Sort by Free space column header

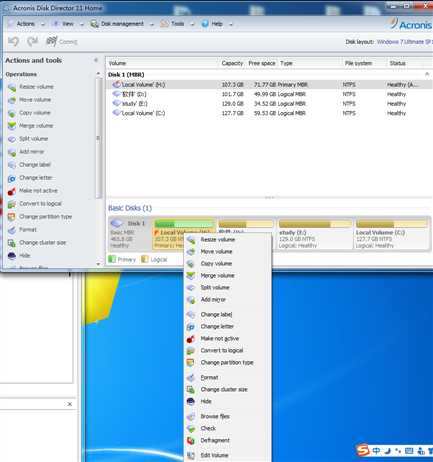(x=262, y=63)
